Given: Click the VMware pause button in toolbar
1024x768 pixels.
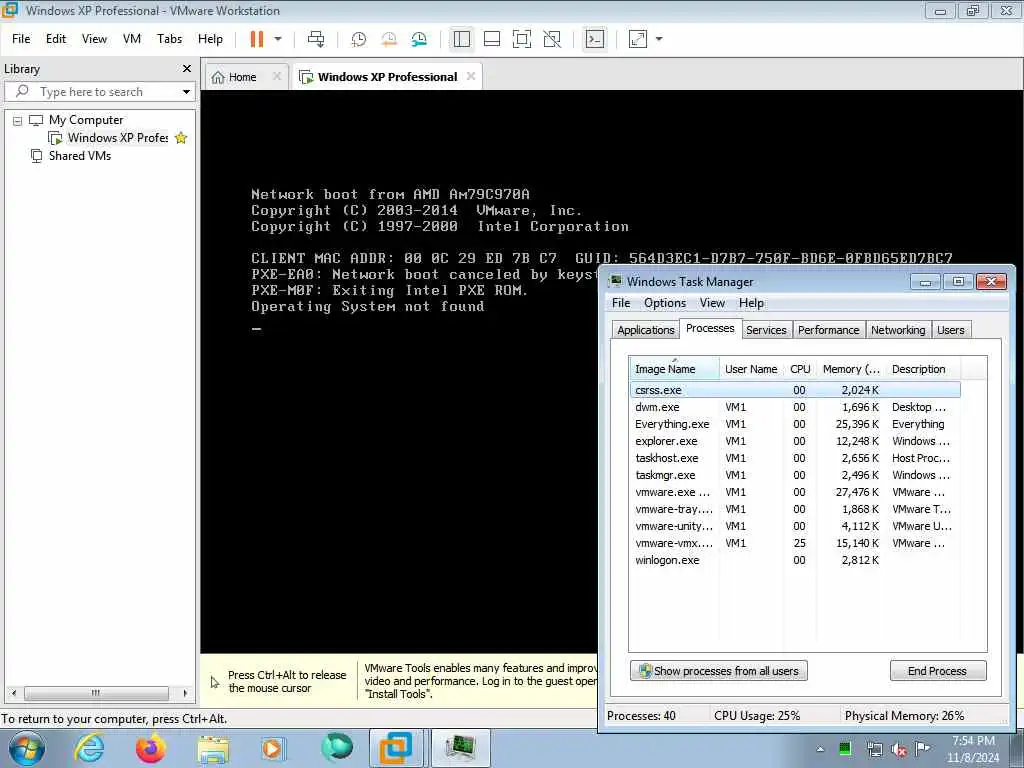Looking at the screenshot, I should tap(257, 39).
